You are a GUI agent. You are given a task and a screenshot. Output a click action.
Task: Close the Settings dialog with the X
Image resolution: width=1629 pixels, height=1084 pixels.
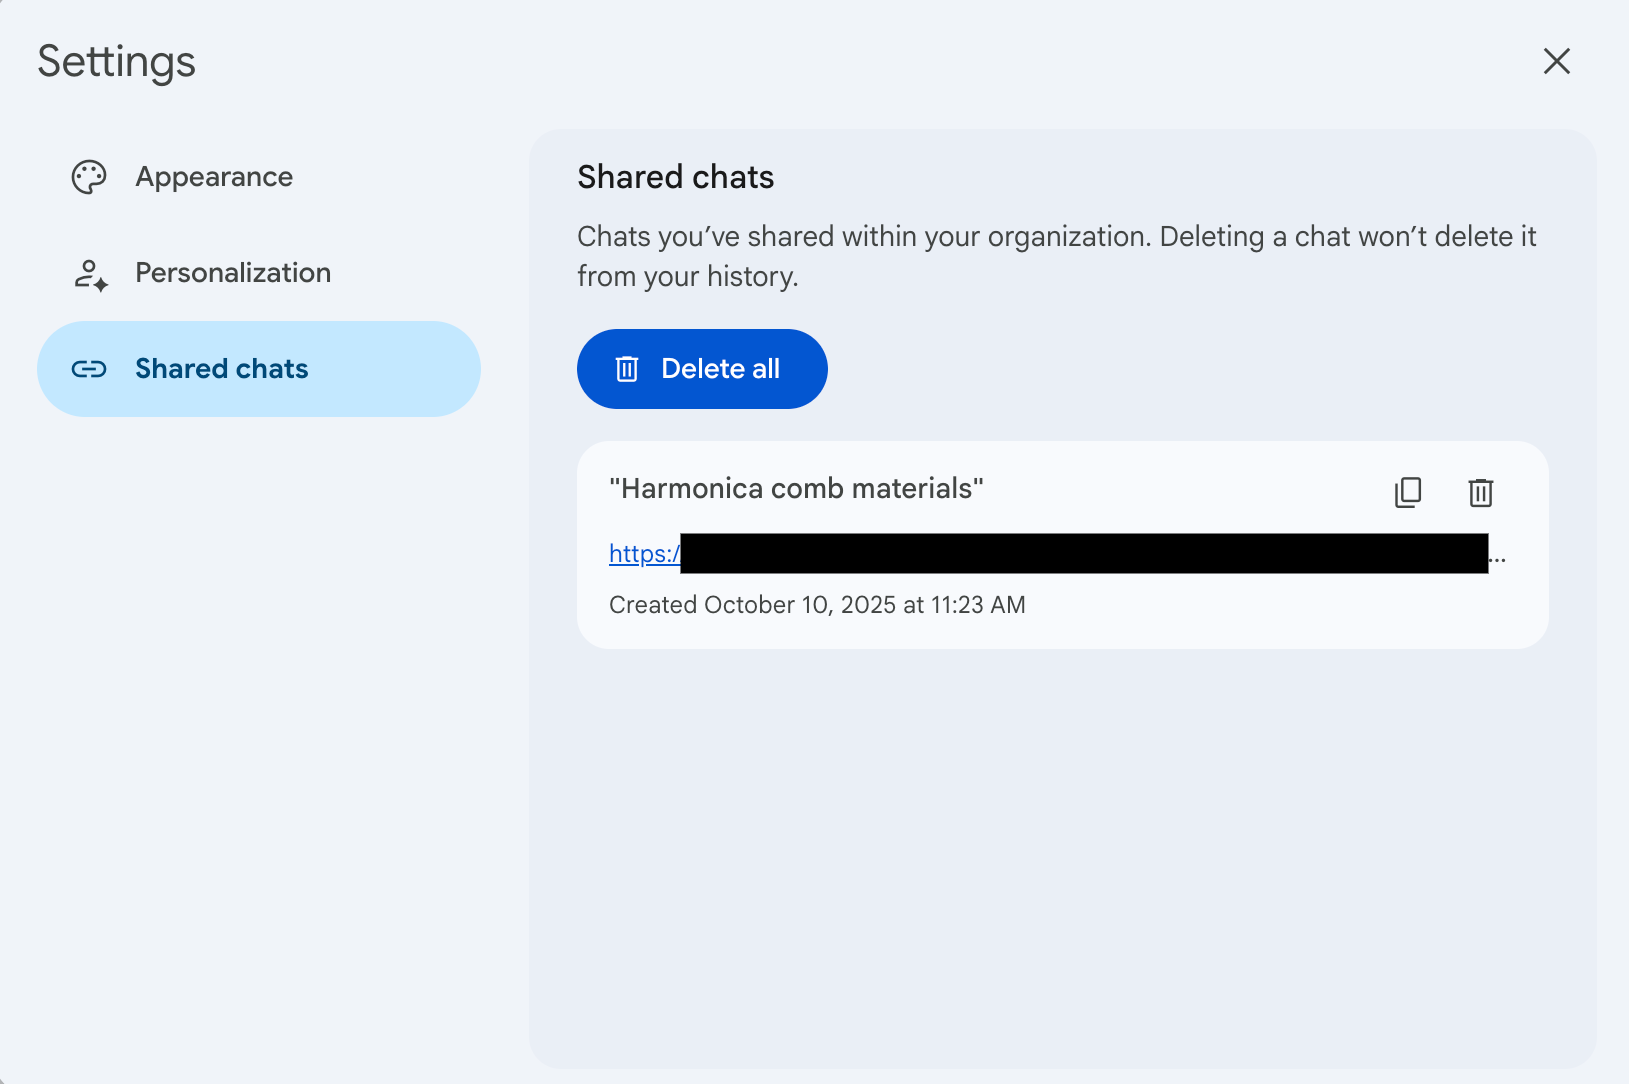1556,61
